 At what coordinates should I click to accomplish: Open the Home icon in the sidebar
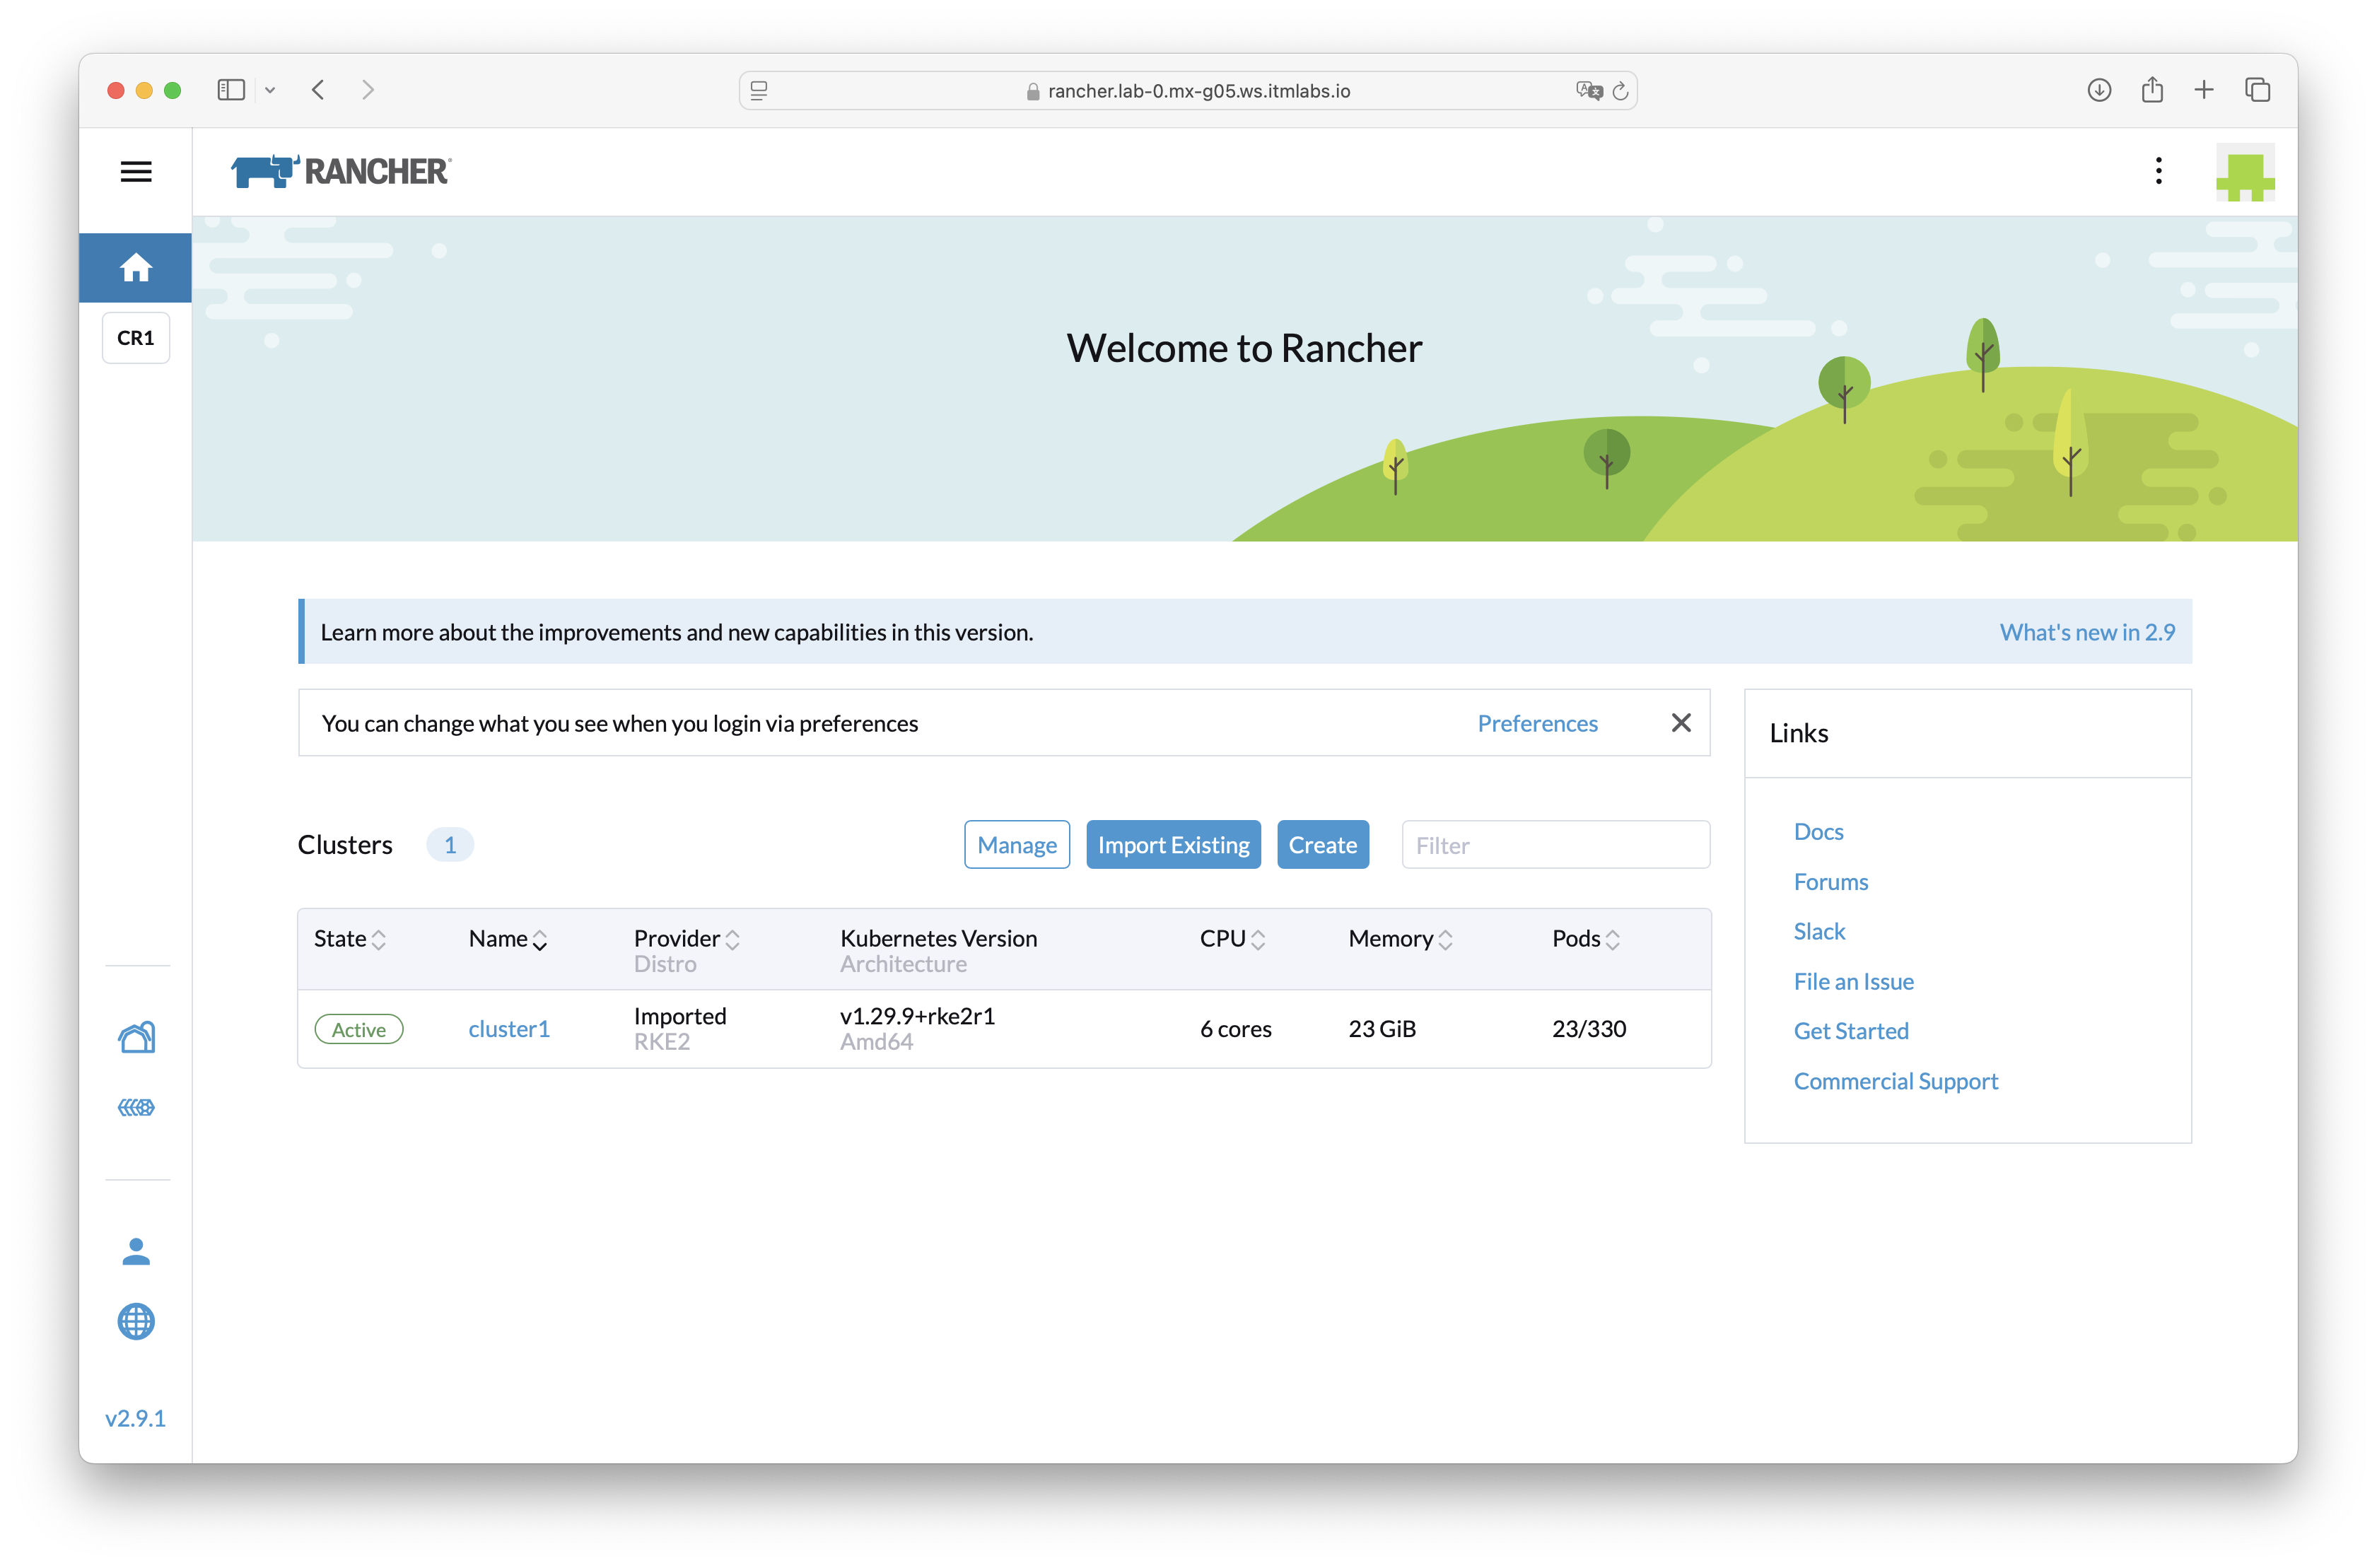pos(135,267)
